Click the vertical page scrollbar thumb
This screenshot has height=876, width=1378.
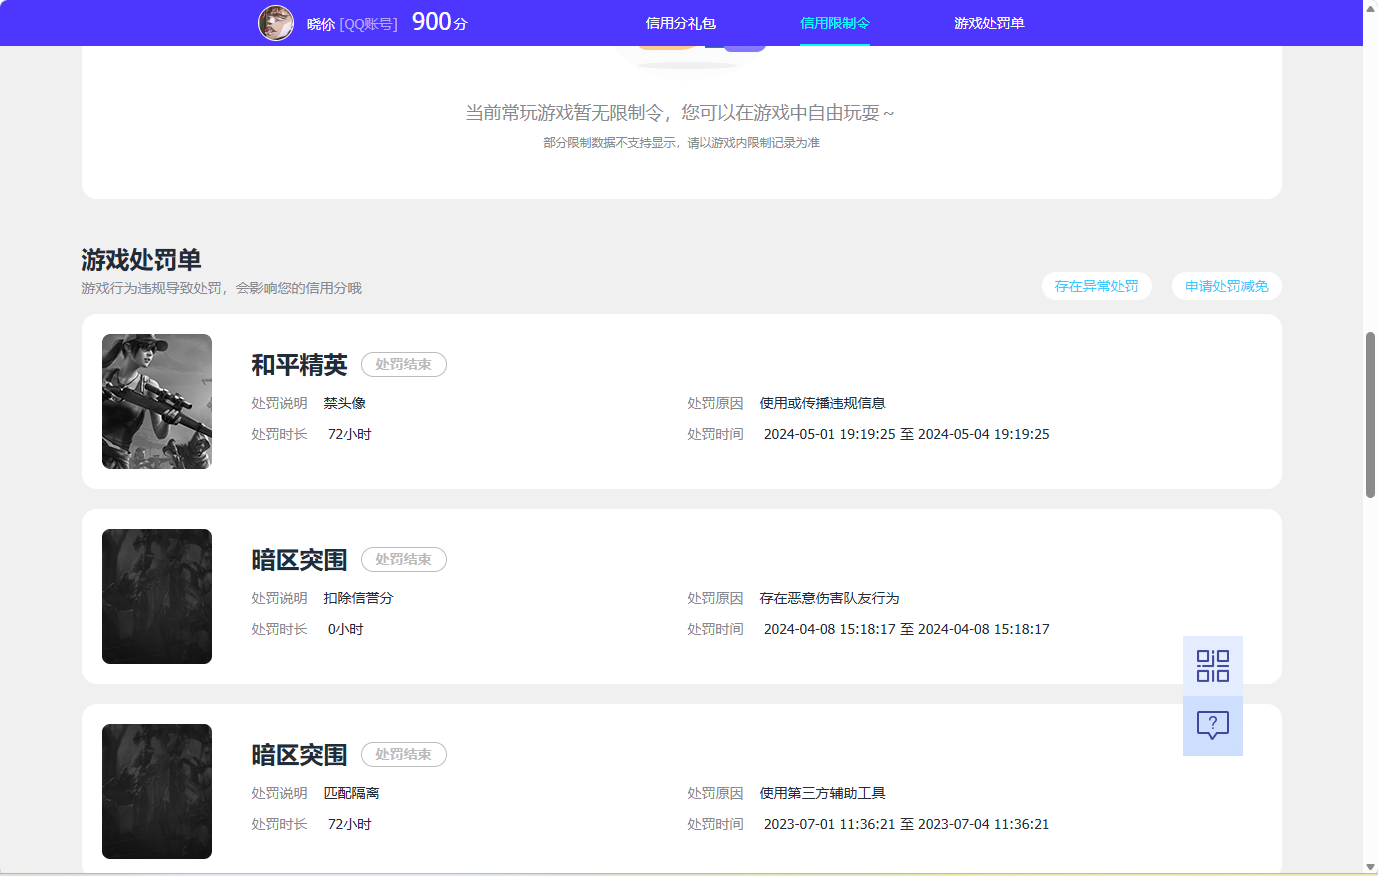pos(1370,414)
